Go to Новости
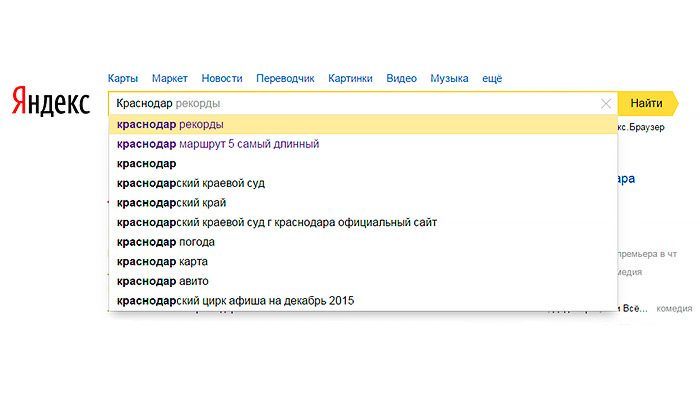The image size is (700, 420). [222, 79]
